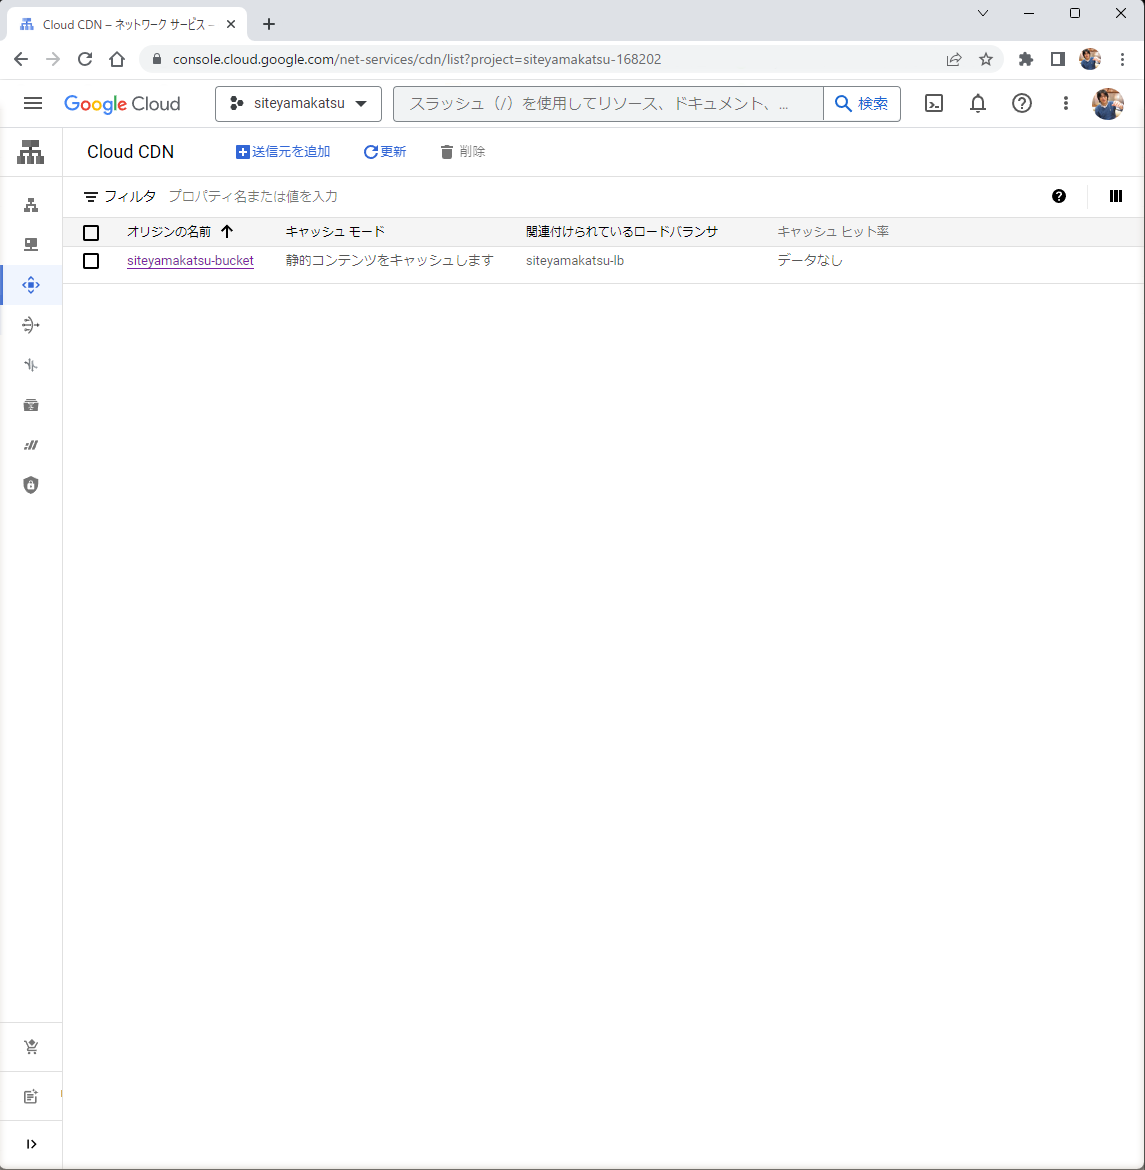Open the Google account avatar in console header
Image resolution: width=1145 pixels, height=1170 pixels.
click(1108, 104)
